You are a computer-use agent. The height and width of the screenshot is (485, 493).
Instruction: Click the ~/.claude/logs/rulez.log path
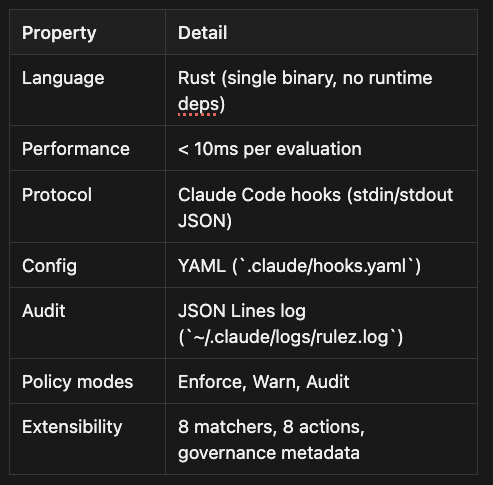(x=291, y=337)
